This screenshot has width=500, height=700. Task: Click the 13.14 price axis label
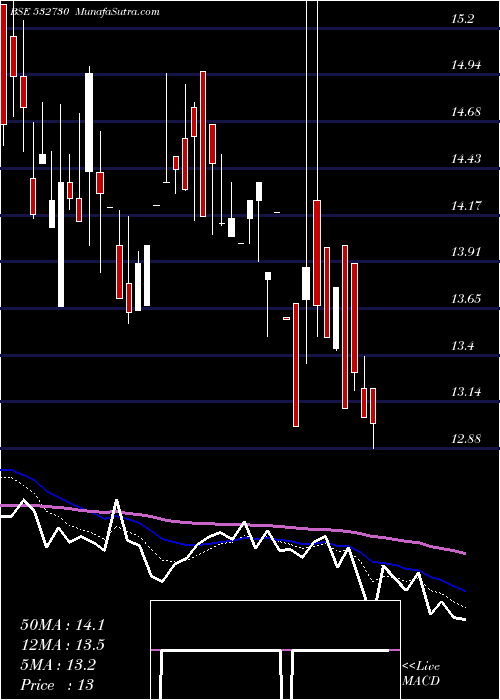[467, 392]
